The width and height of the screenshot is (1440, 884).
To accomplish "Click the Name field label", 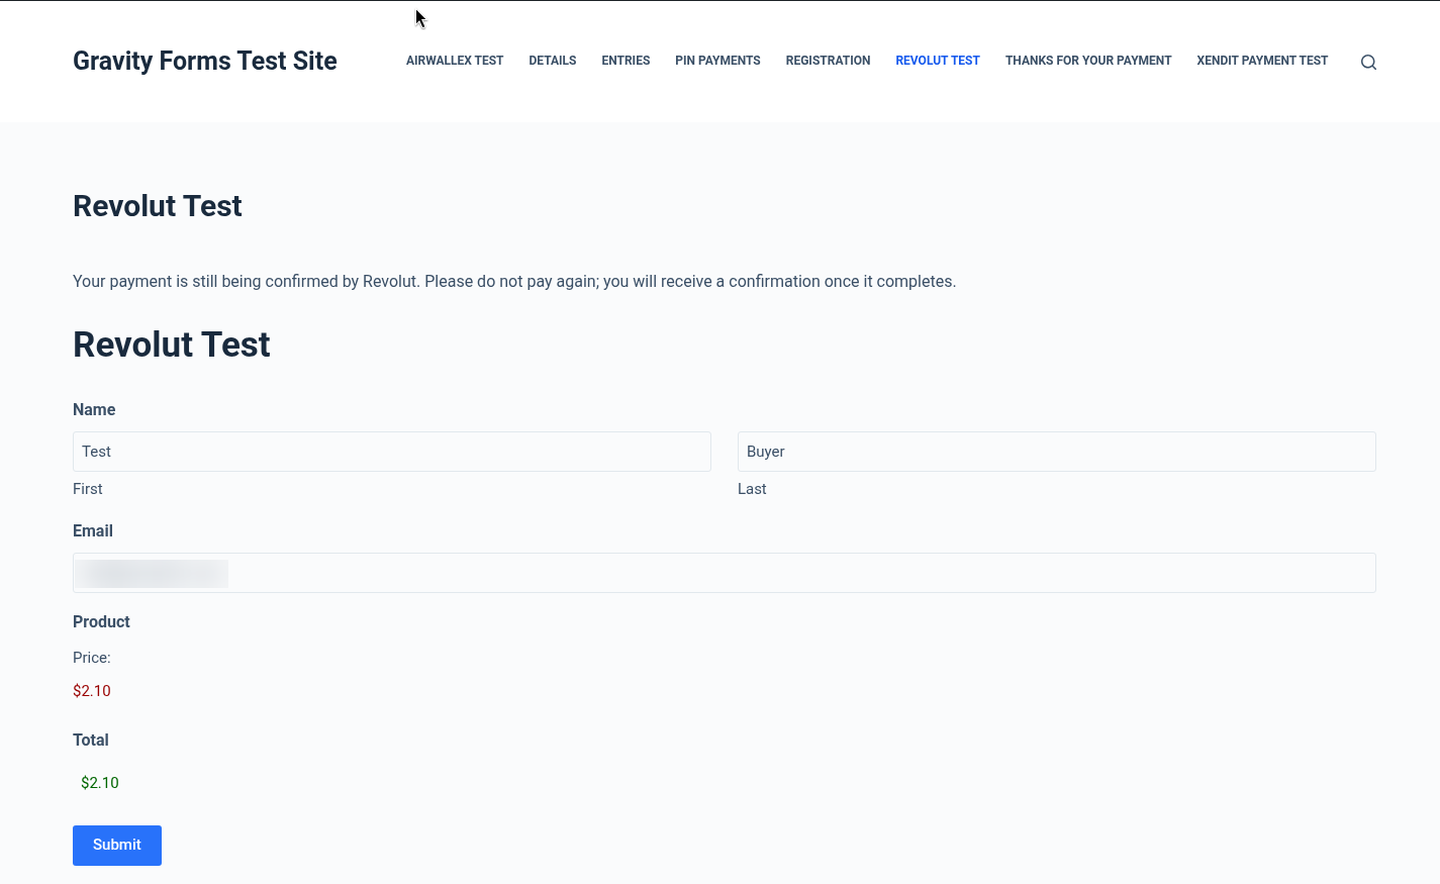I will 94,410.
